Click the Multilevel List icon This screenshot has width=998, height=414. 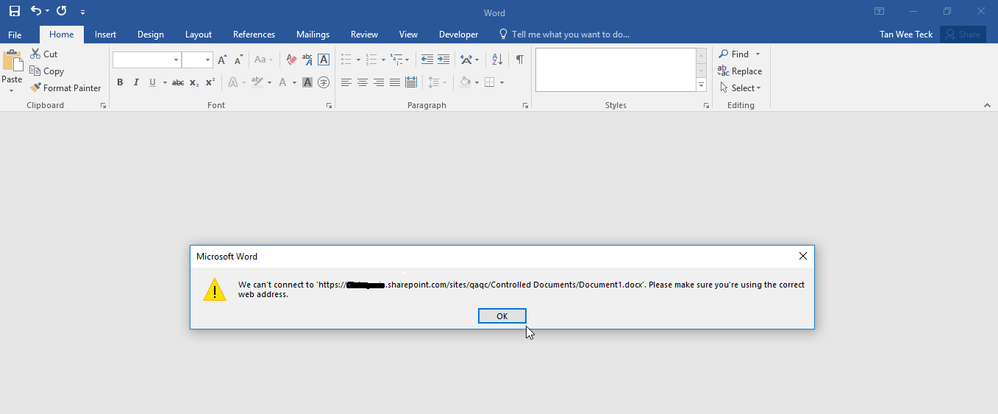pos(397,60)
